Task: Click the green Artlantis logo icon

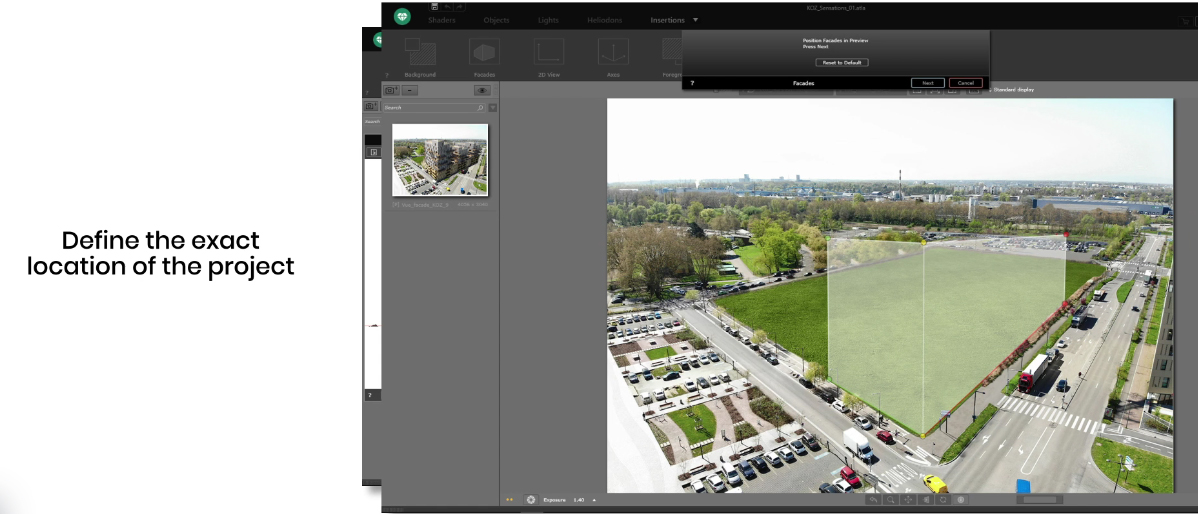Action: pos(402,16)
